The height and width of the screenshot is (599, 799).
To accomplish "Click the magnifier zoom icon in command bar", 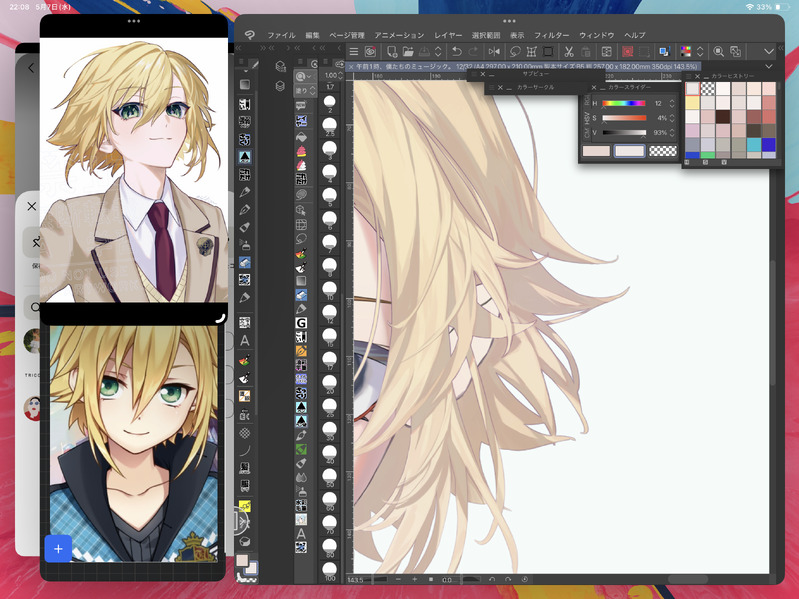I will click(718, 51).
